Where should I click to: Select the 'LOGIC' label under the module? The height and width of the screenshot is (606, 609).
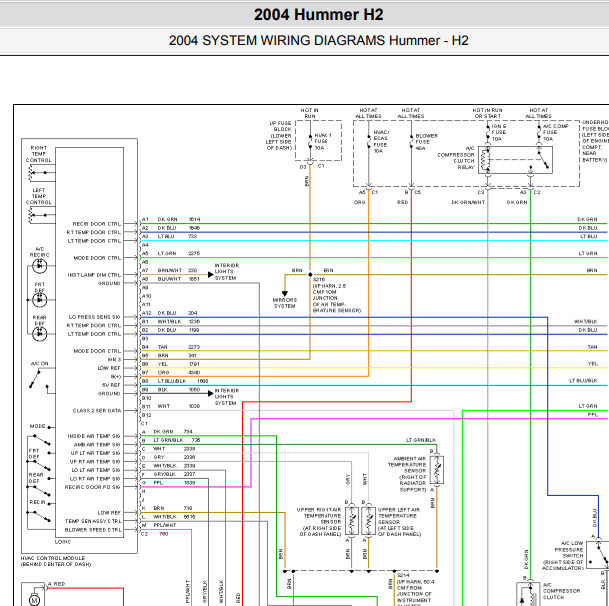tap(63, 542)
